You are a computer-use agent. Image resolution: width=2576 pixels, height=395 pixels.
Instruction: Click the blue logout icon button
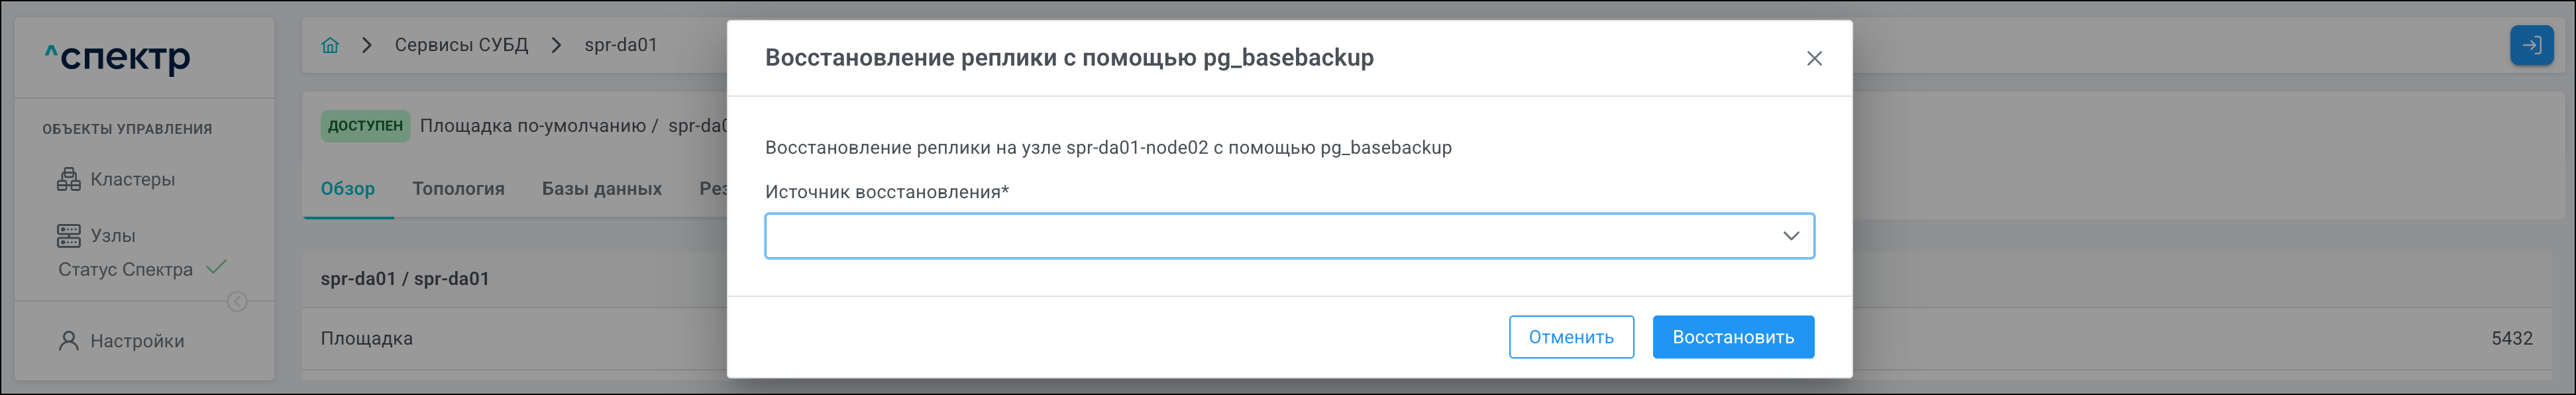tap(2531, 45)
